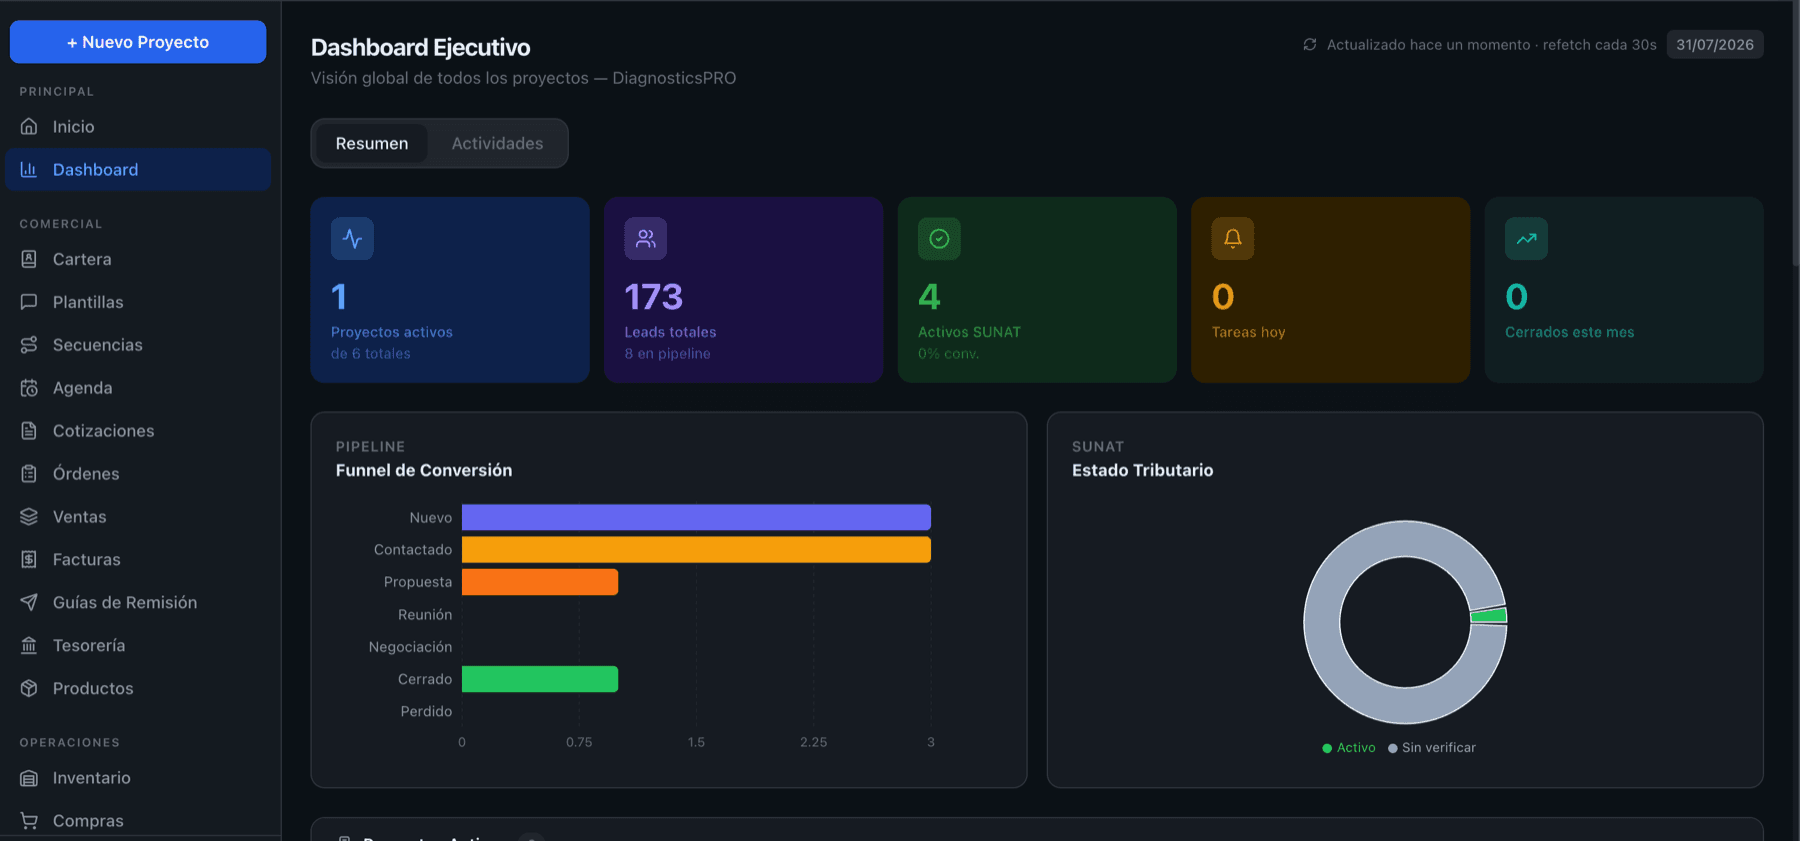This screenshot has width=1800, height=841.
Task: Open the Agenda section
Action: (x=138, y=388)
